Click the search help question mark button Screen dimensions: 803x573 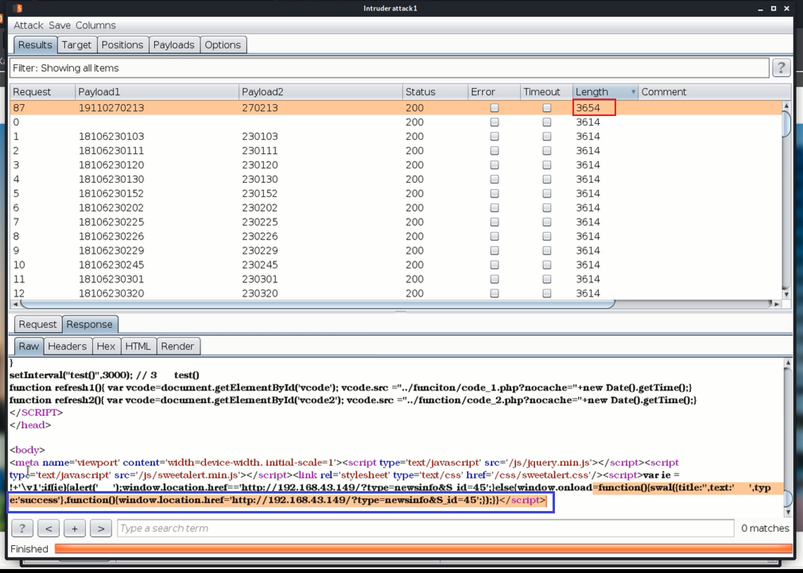coord(22,528)
